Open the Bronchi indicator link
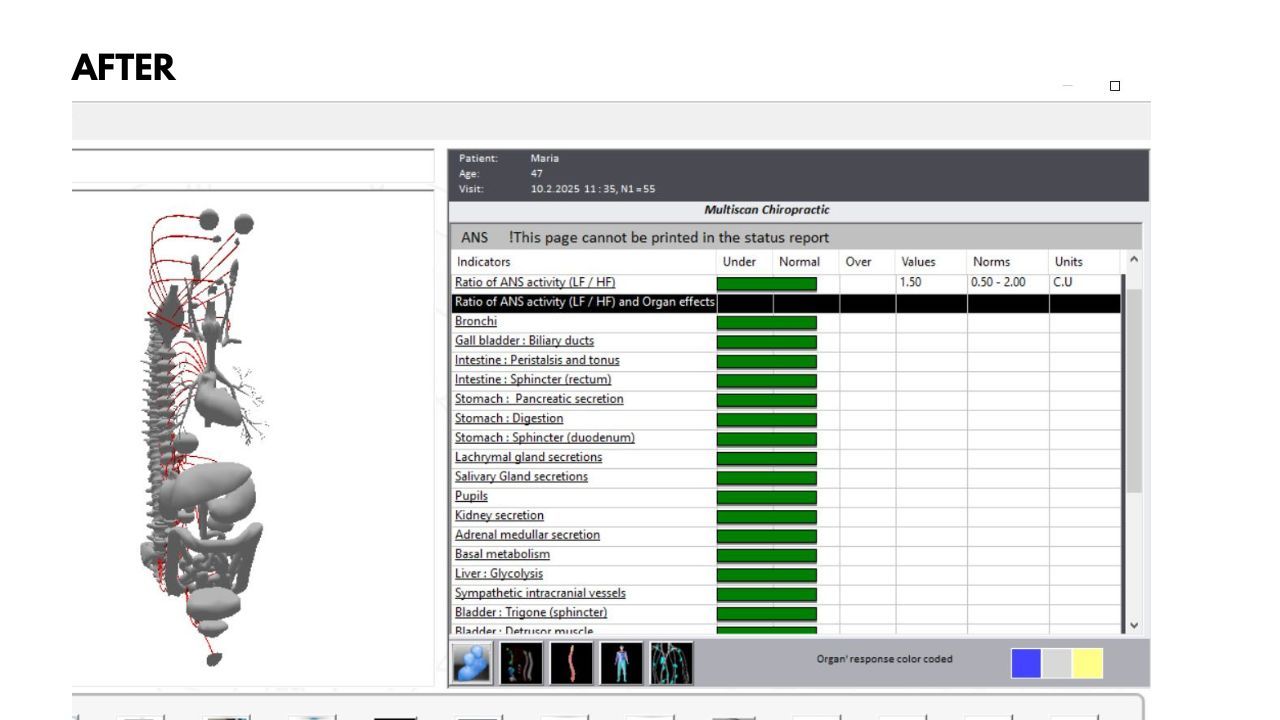 coord(476,321)
